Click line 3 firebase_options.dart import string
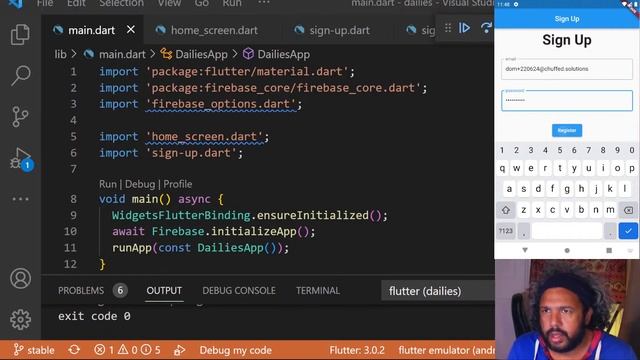Image resolution: width=640 pixels, height=360 pixels. tap(220, 104)
